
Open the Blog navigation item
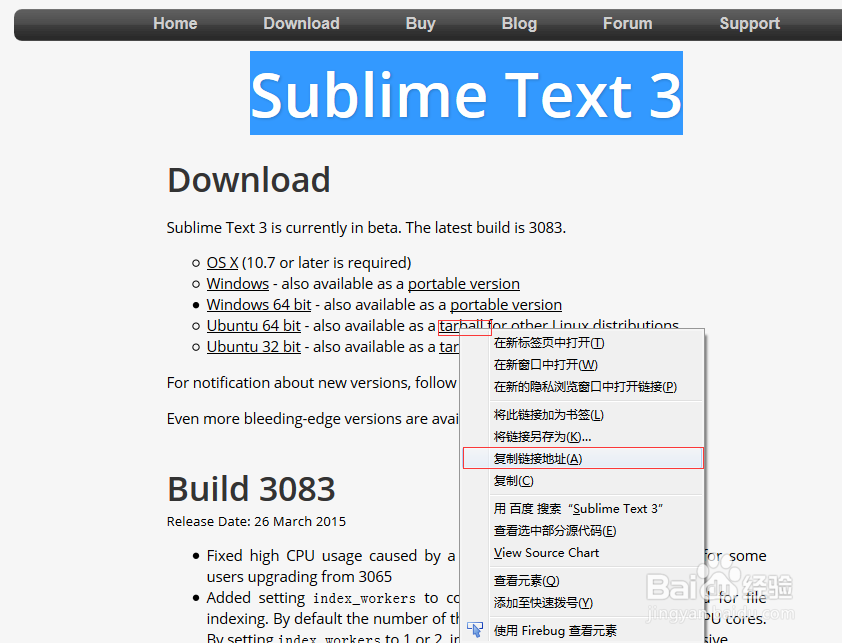click(x=519, y=24)
